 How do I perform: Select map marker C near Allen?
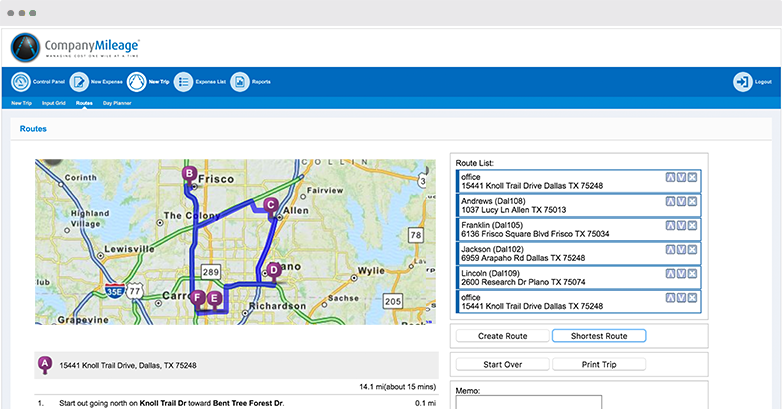(270, 205)
